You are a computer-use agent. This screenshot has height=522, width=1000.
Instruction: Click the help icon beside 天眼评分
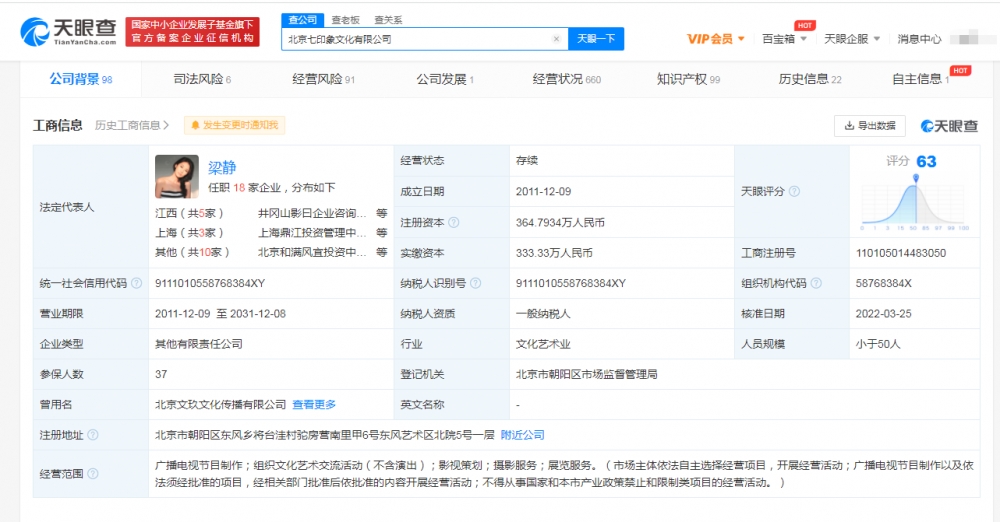click(794, 191)
